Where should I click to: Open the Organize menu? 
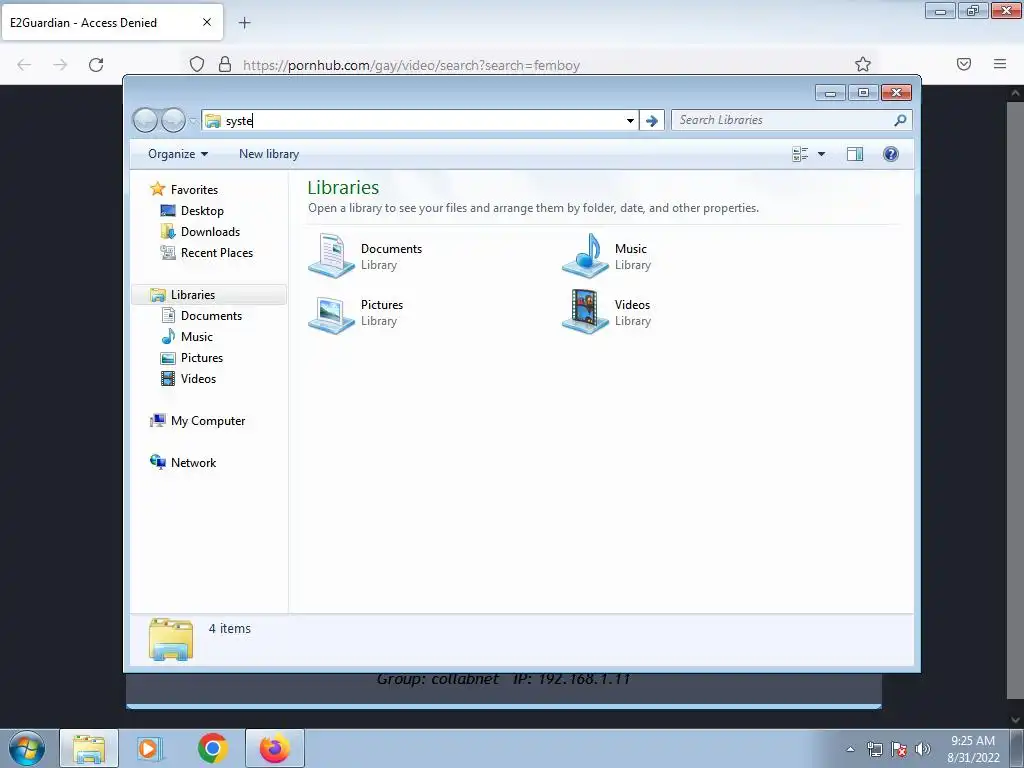click(178, 154)
